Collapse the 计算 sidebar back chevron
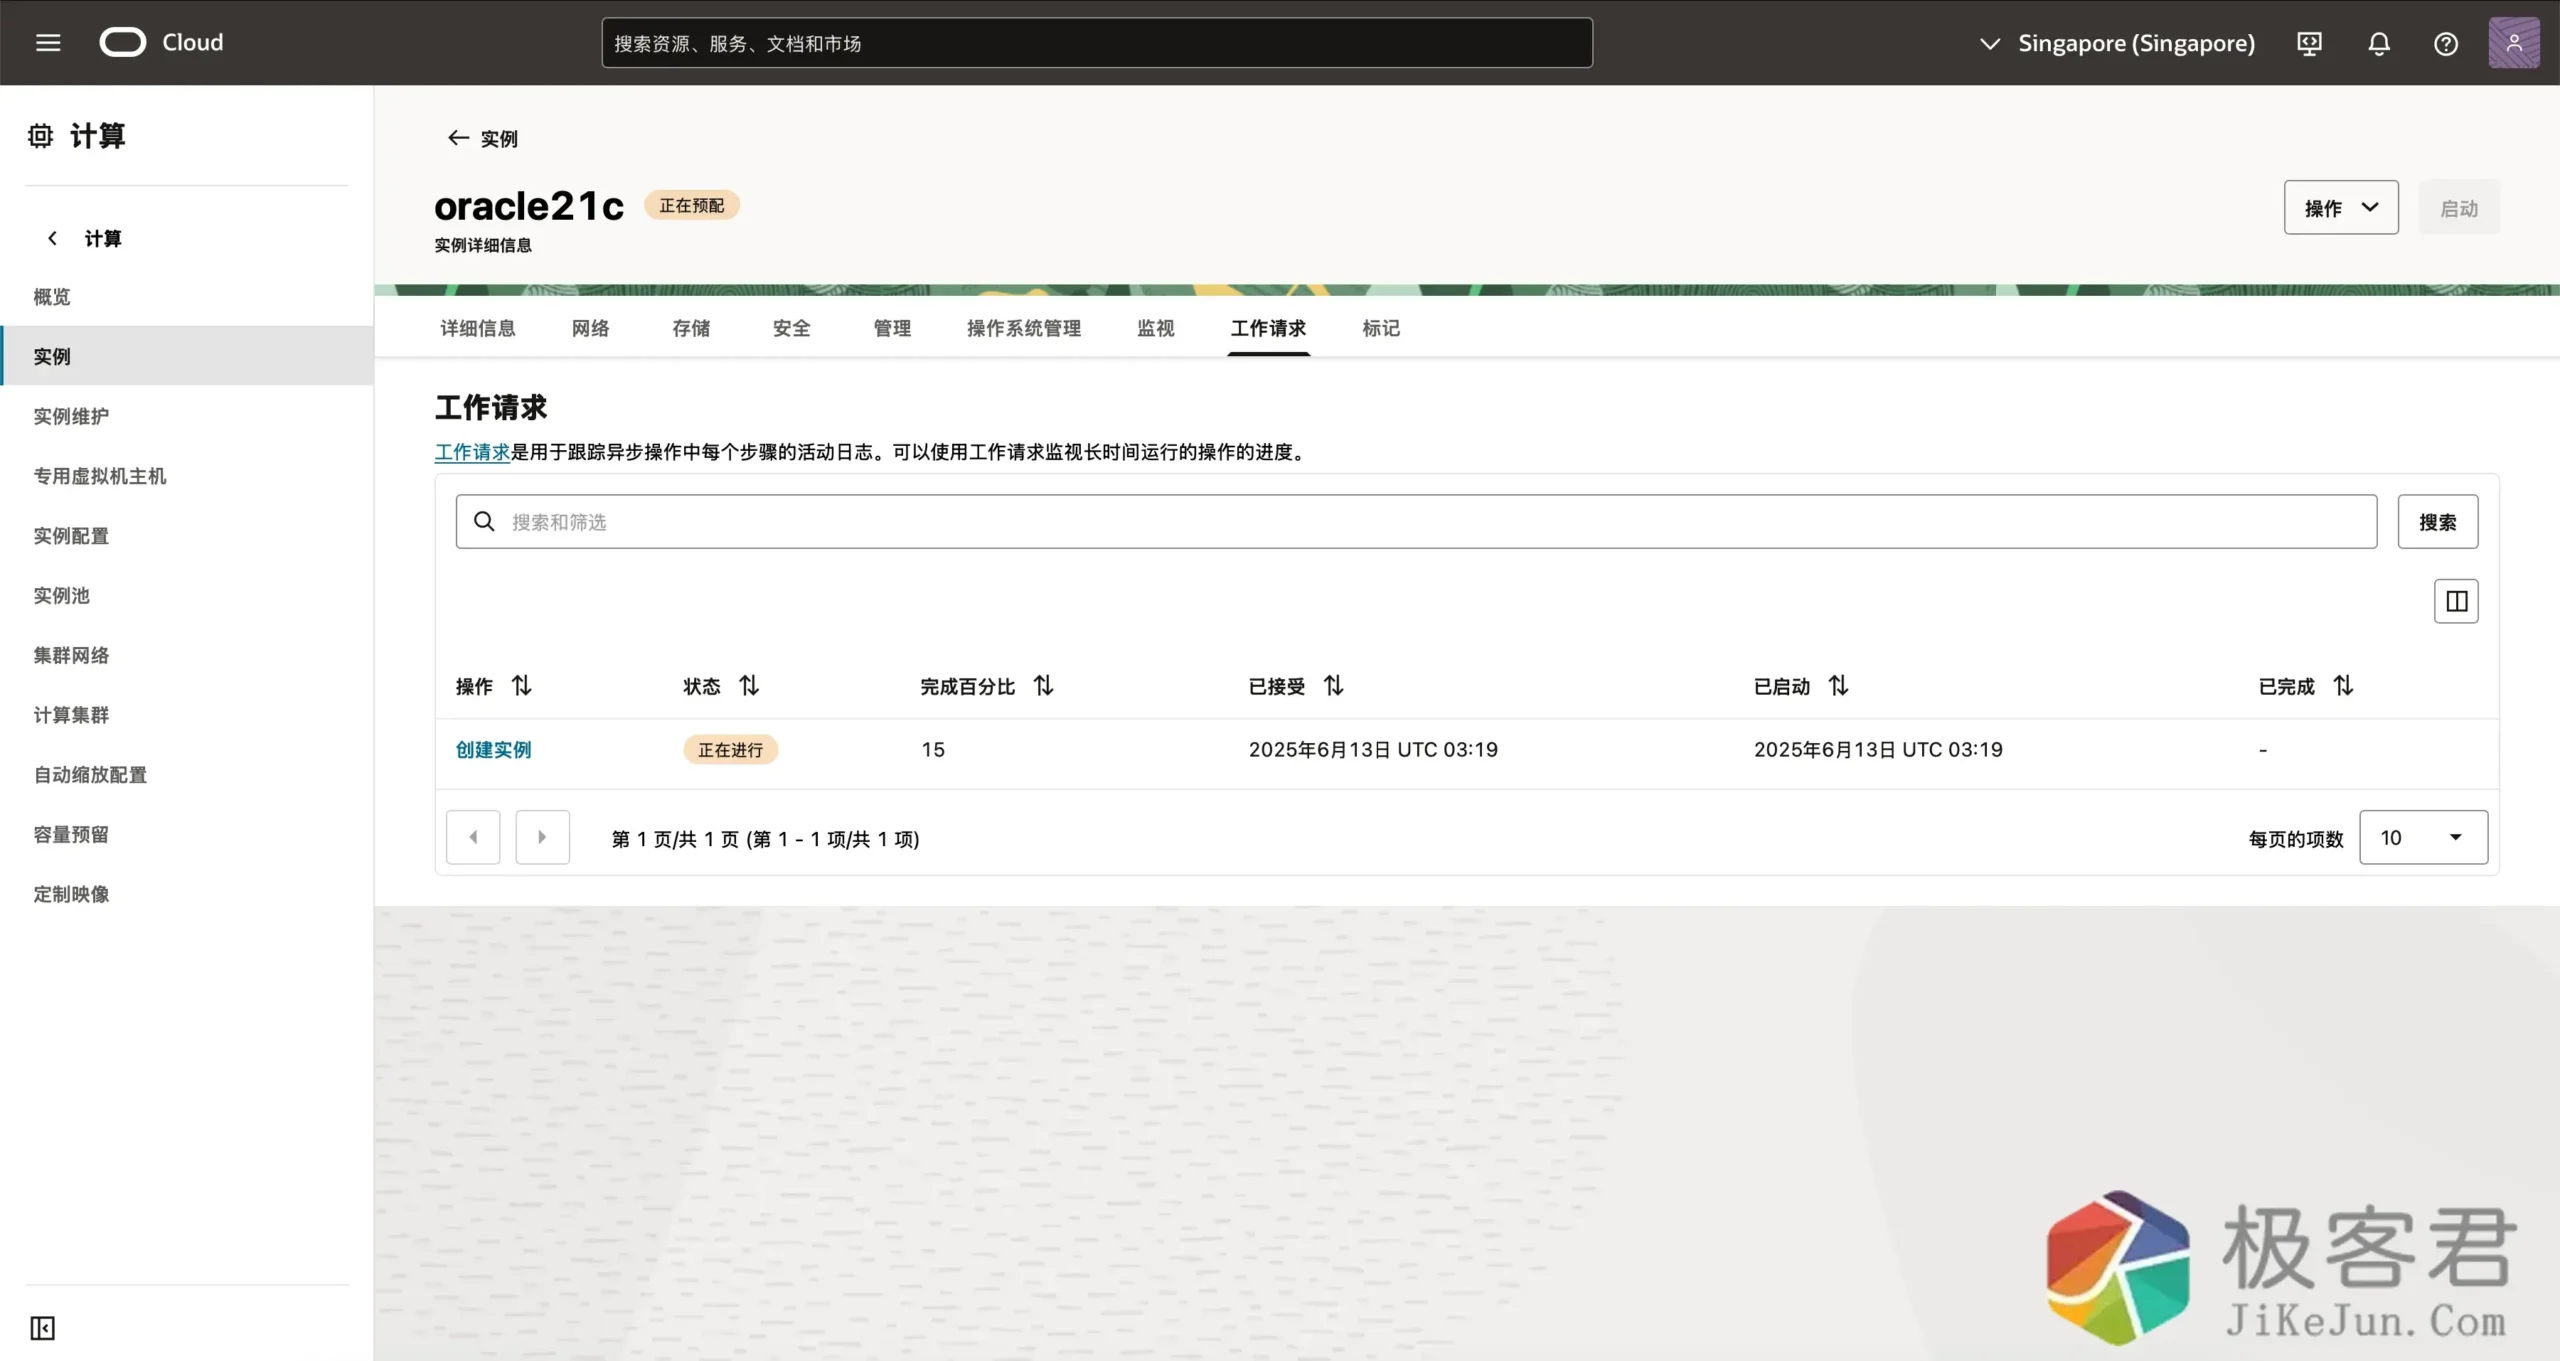This screenshot has height=1361, width=2560. tap(52, 238)
